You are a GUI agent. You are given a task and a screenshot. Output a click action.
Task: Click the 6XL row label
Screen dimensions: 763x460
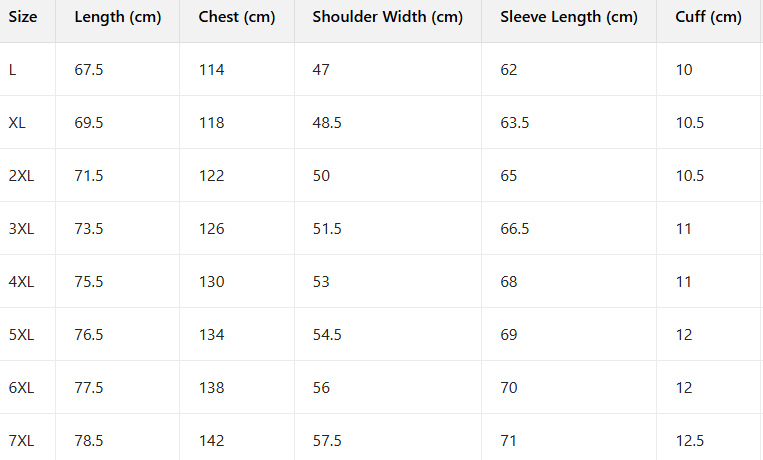[21, 388]
